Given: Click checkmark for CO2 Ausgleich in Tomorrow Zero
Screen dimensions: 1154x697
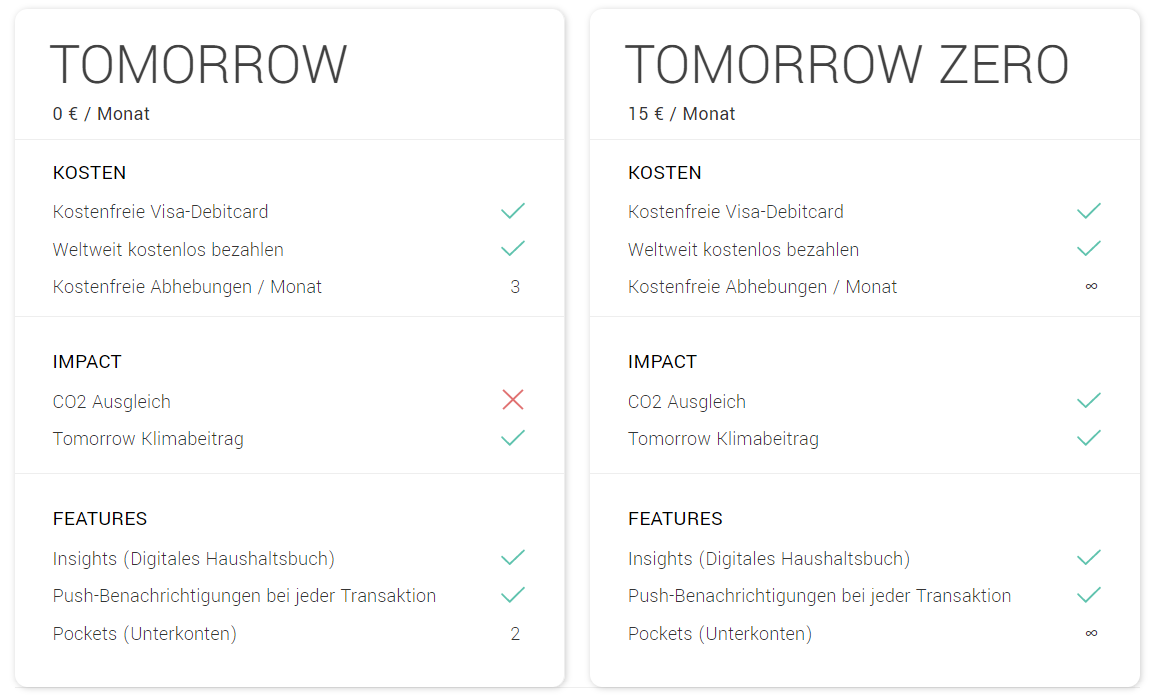Looking at the screenshot, I should pyautogui.click(x=1088, y=400).
